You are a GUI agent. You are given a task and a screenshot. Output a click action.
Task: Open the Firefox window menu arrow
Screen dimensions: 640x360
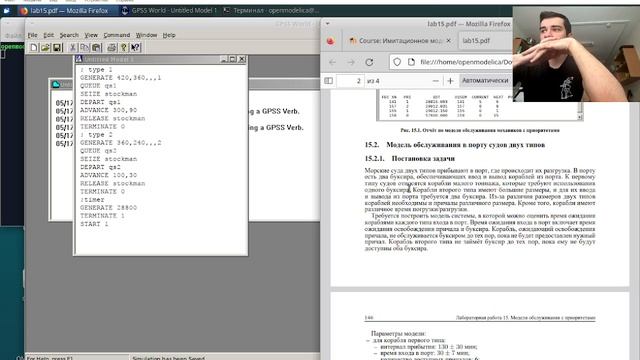(327, 24)
